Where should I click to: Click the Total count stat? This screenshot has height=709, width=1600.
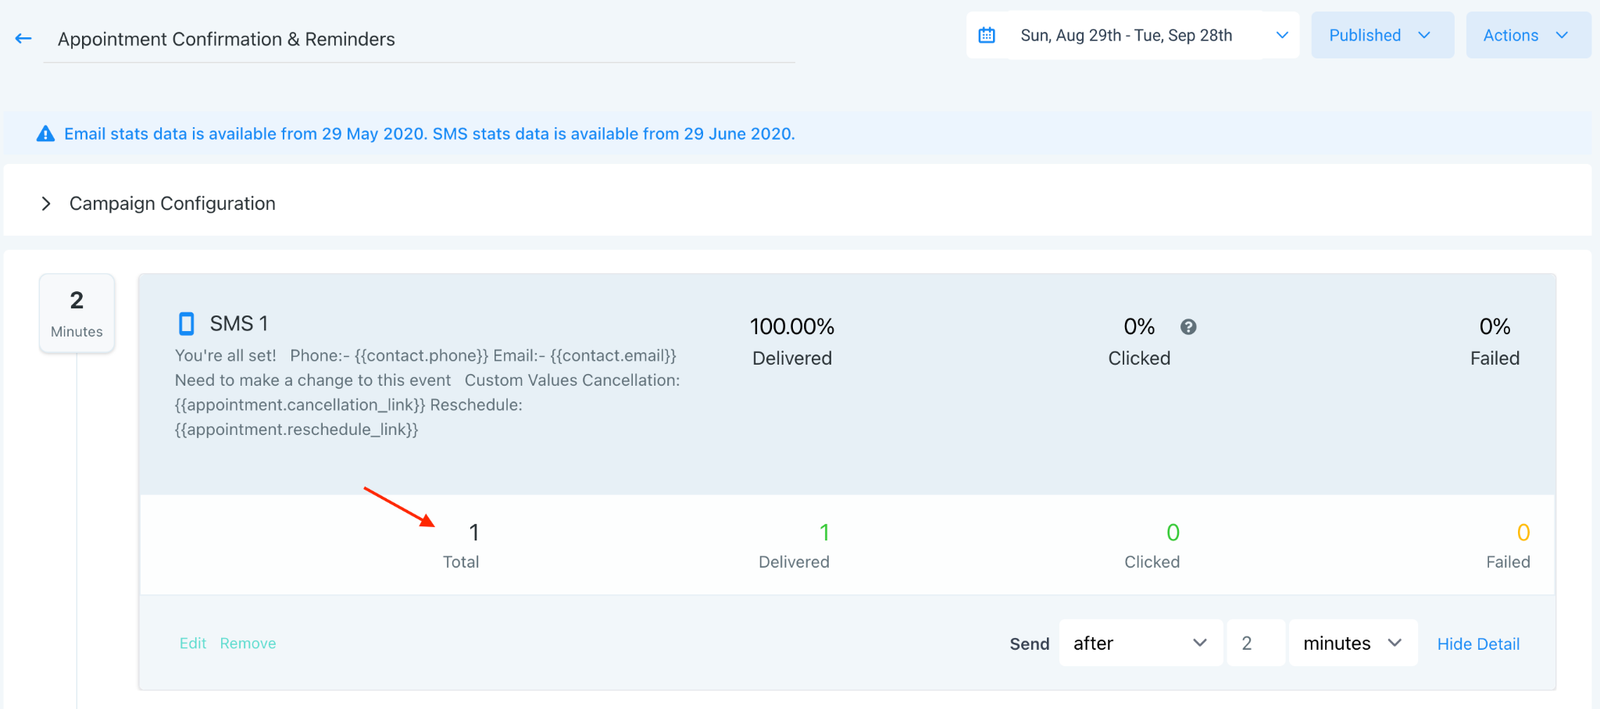[x=473, y=533]
